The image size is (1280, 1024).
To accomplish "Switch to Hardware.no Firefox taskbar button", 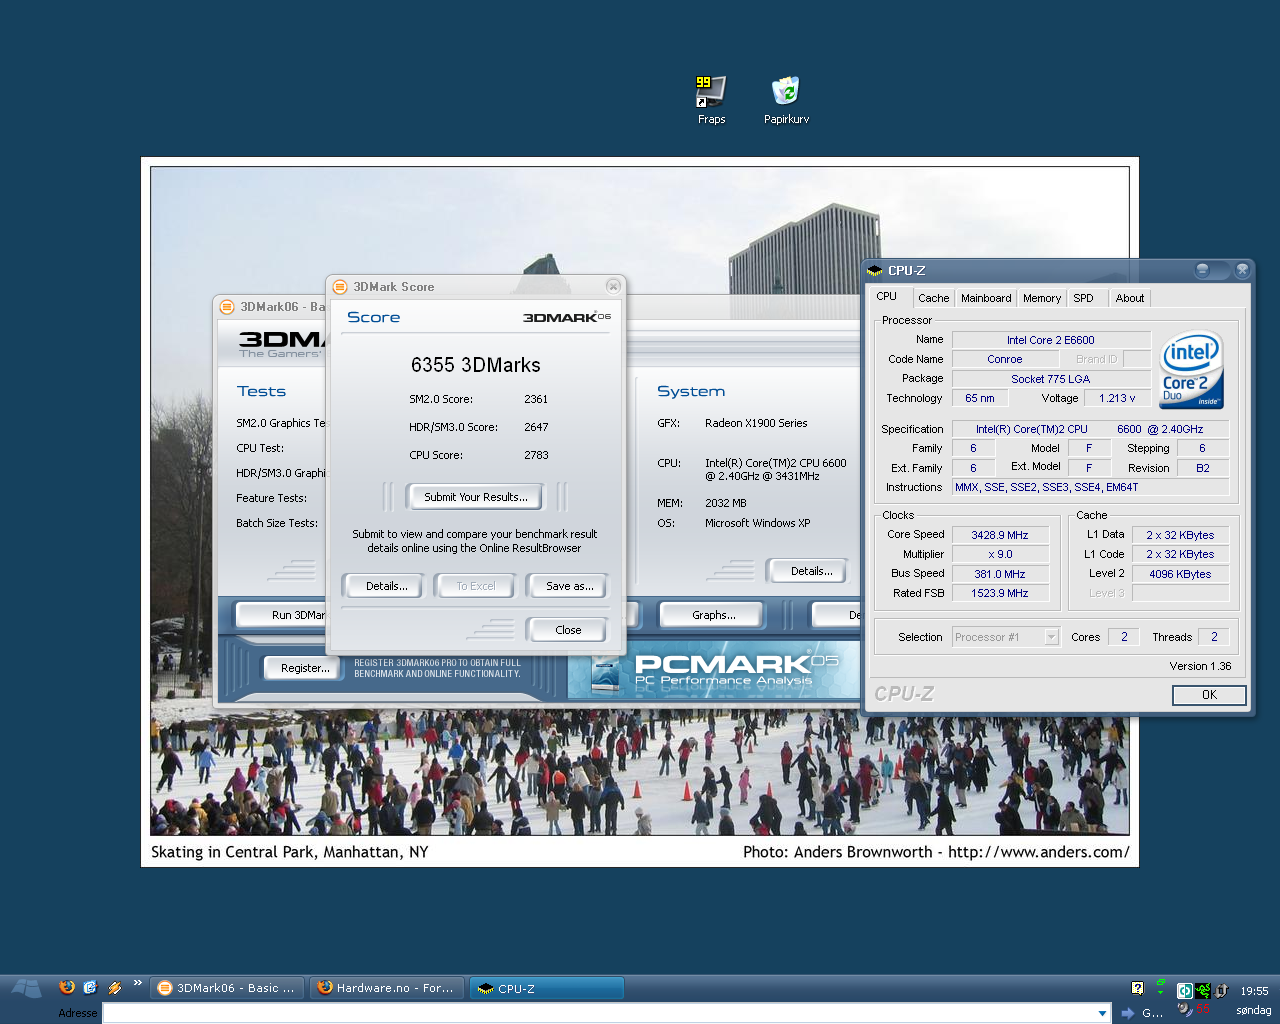I will click(x=387, y=988).
